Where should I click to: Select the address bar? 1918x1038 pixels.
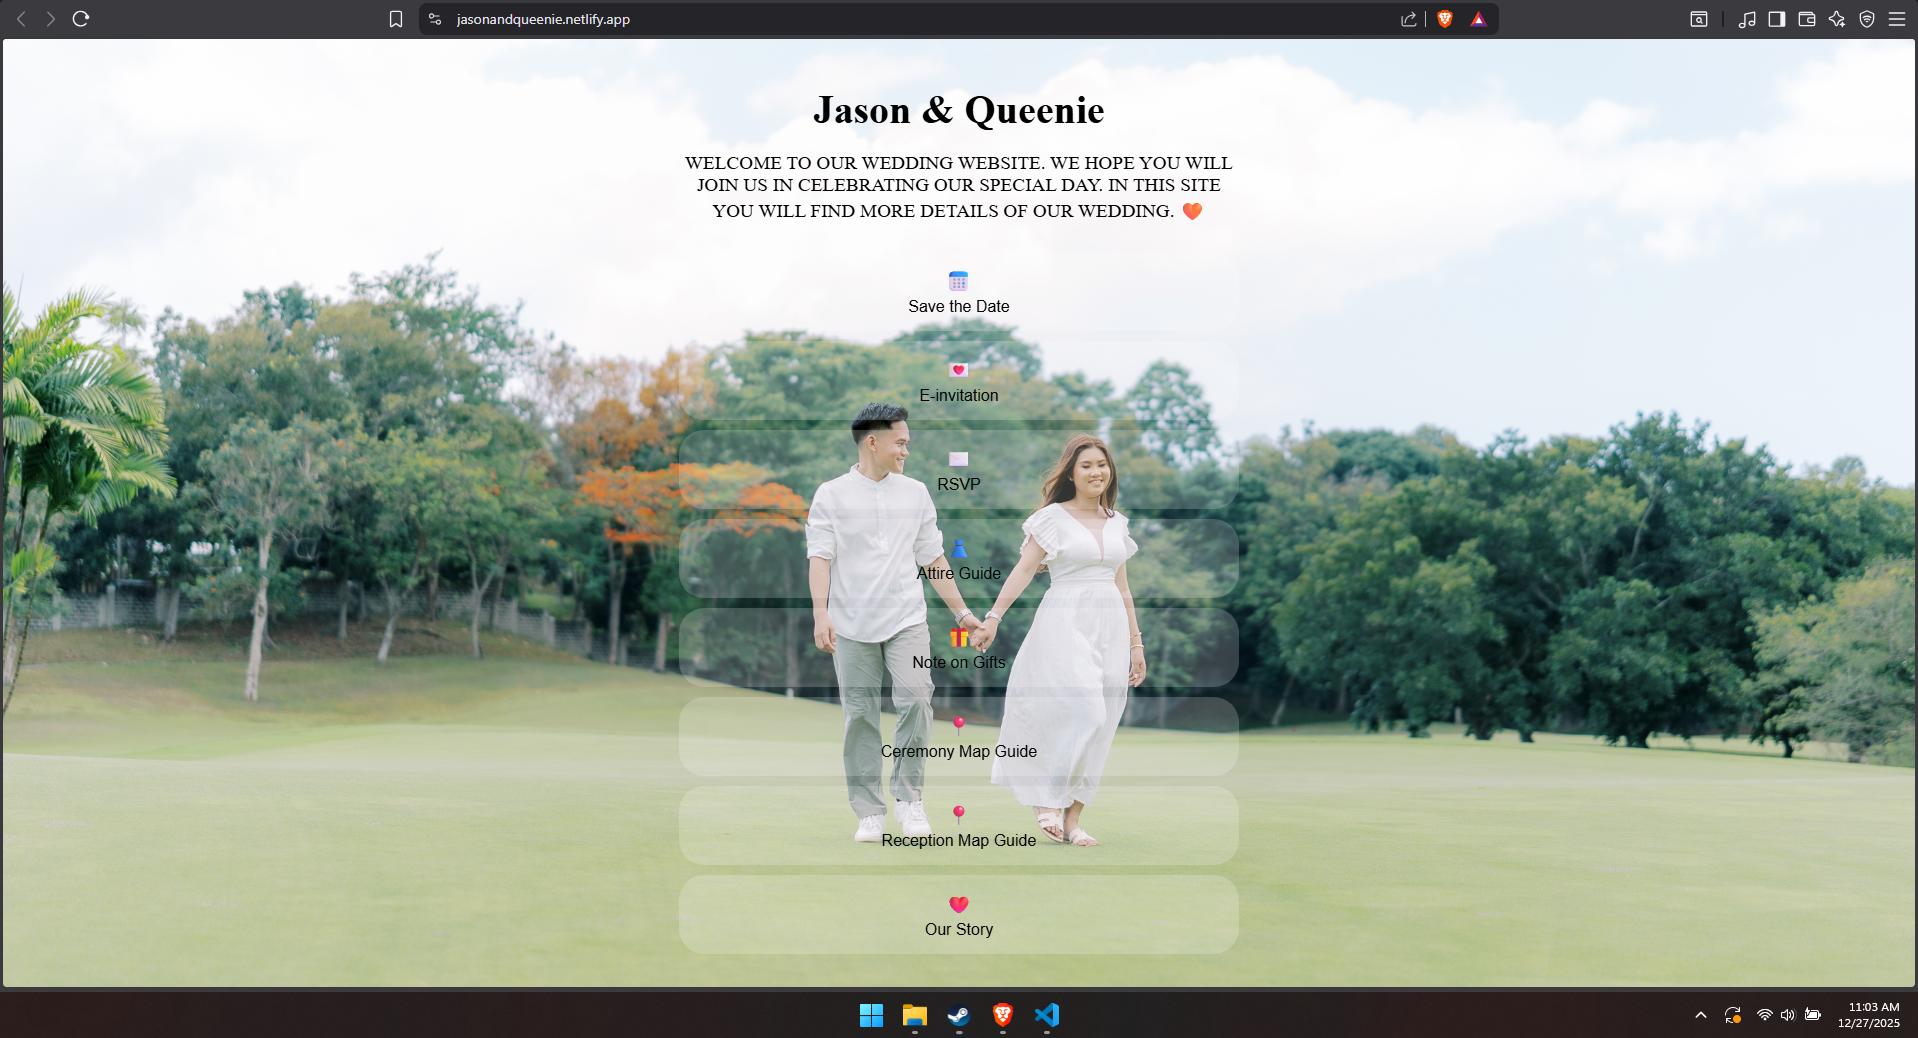(x=700, y=18)
